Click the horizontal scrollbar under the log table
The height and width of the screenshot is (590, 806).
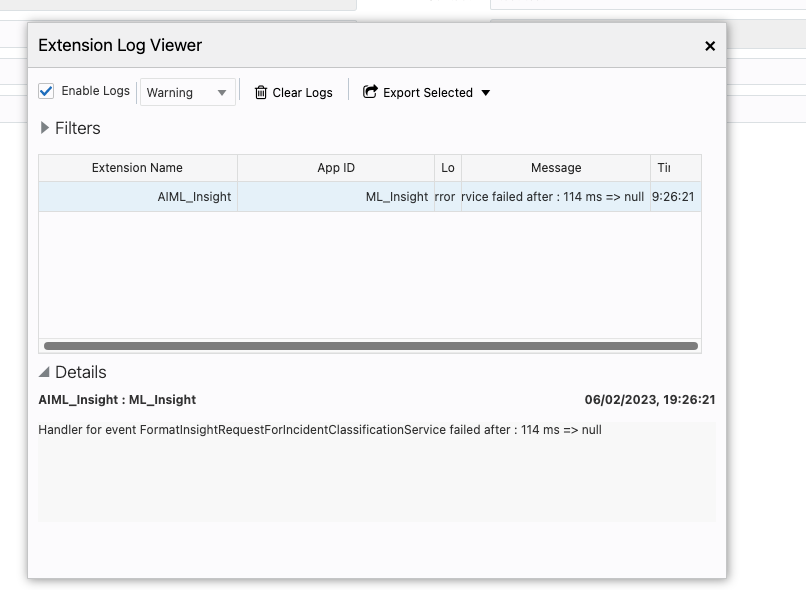(x=370, y=346)
